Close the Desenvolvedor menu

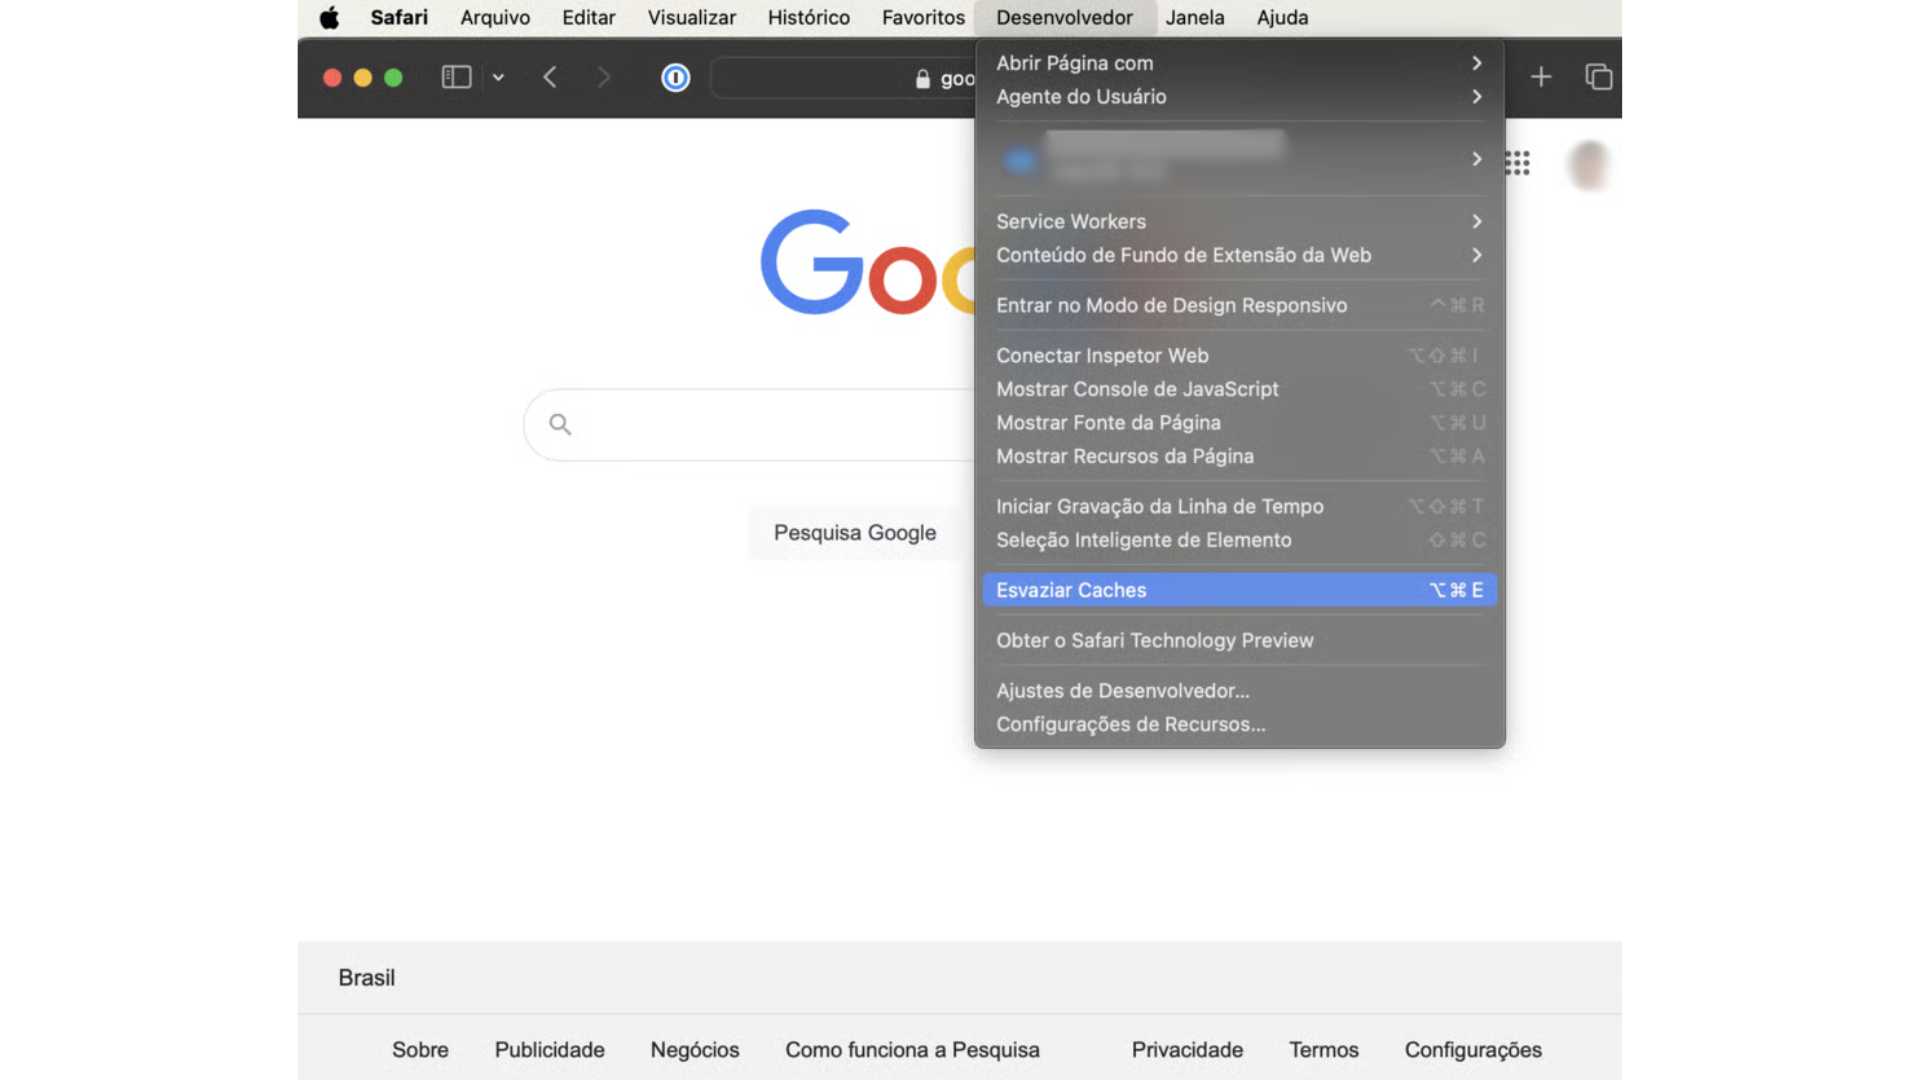(1064, 17)
